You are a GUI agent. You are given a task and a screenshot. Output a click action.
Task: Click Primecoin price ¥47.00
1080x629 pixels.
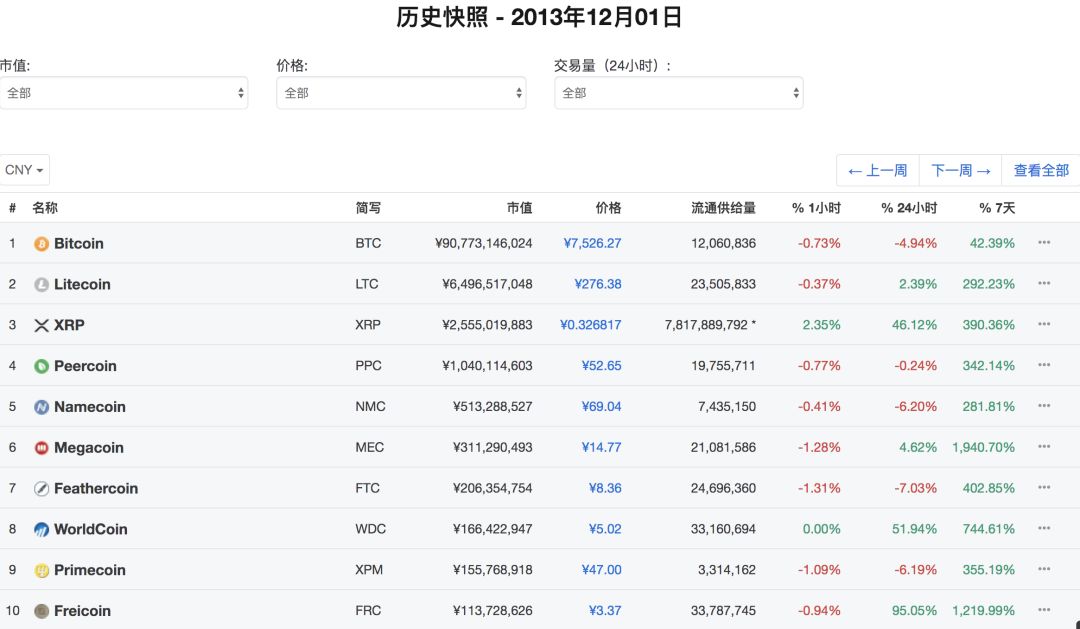[x=601, y=570]
